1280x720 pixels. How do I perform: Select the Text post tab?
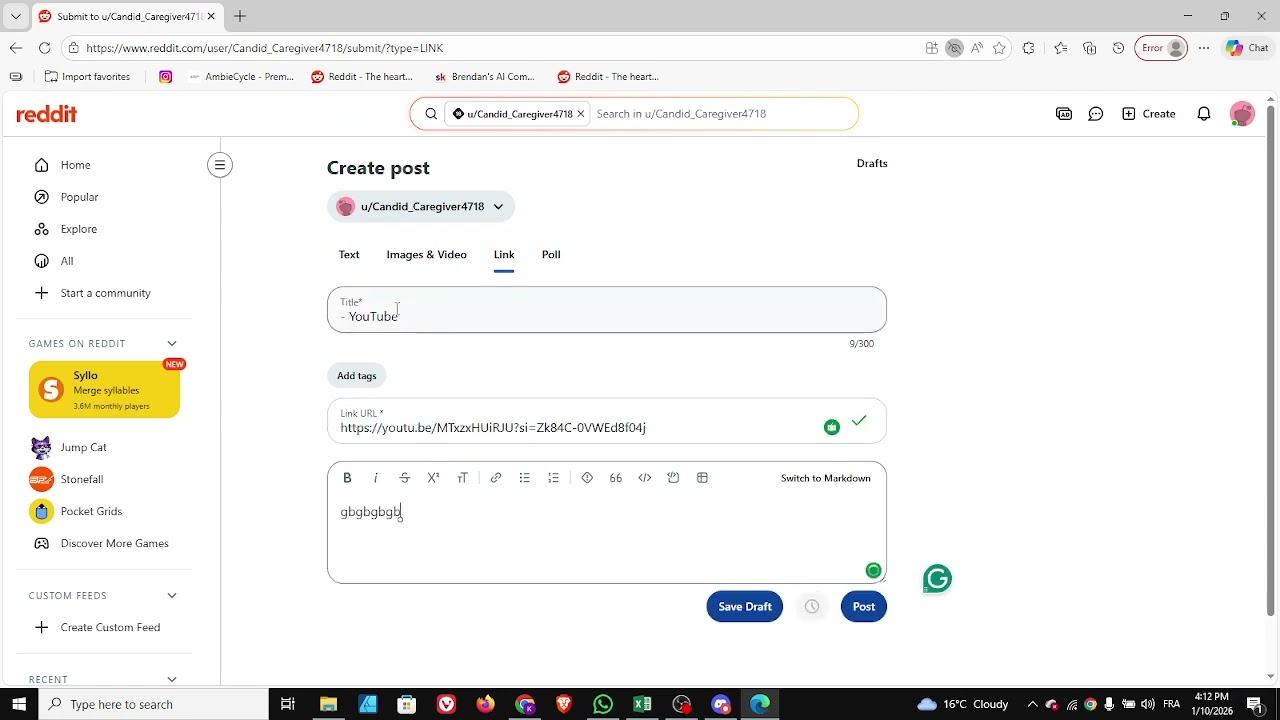point(349,255)
